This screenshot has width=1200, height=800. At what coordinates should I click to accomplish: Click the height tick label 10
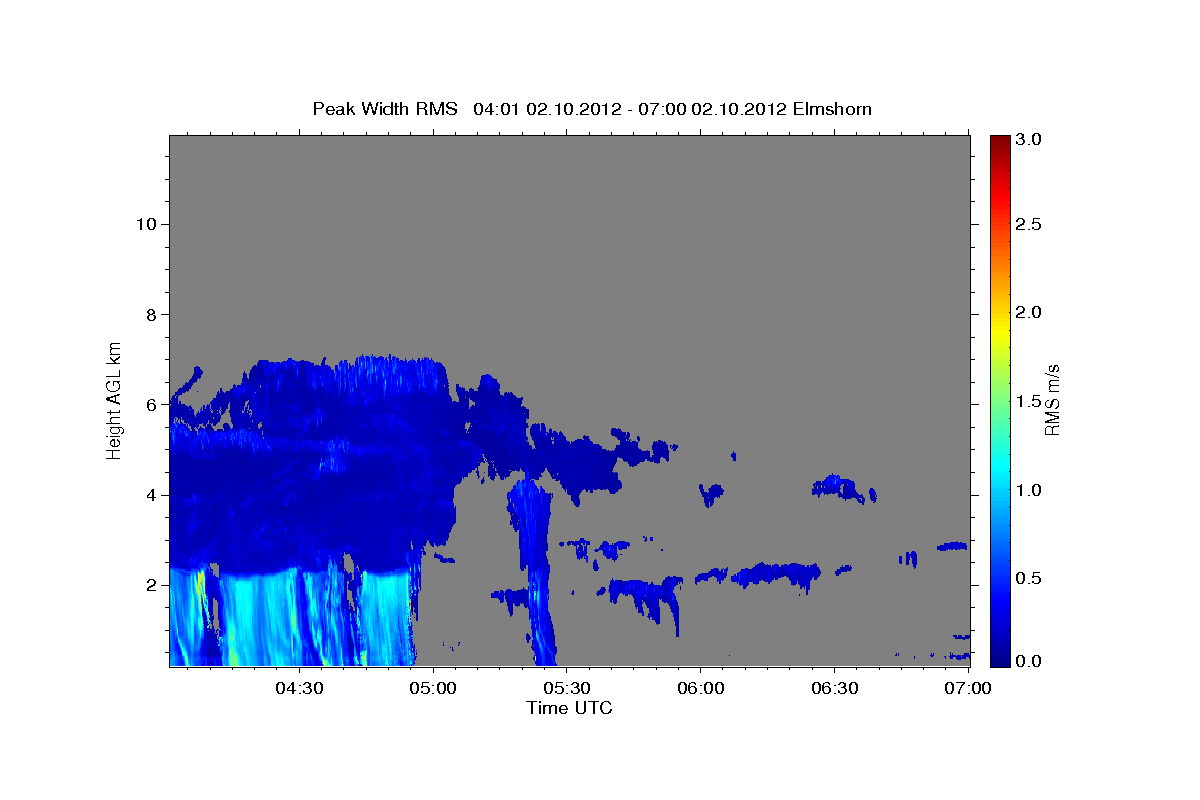pos(145,224)
